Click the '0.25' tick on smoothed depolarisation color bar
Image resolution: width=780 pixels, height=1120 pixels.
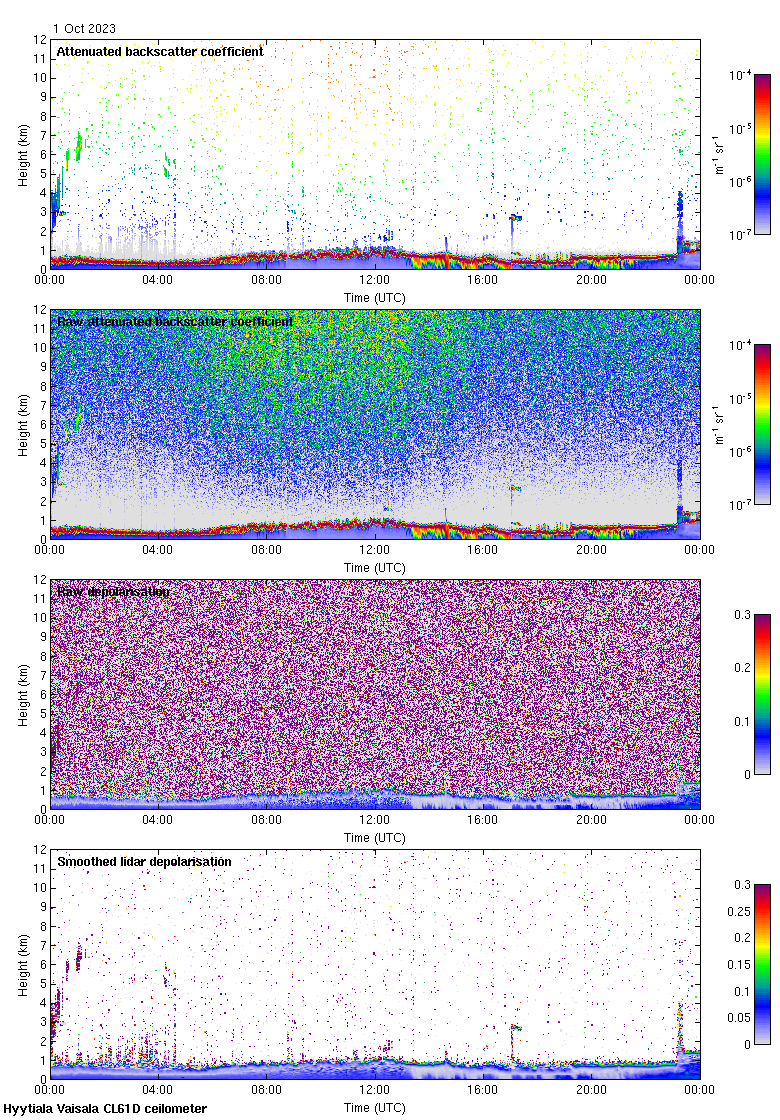pyautogui.click(x=739, y=911)
